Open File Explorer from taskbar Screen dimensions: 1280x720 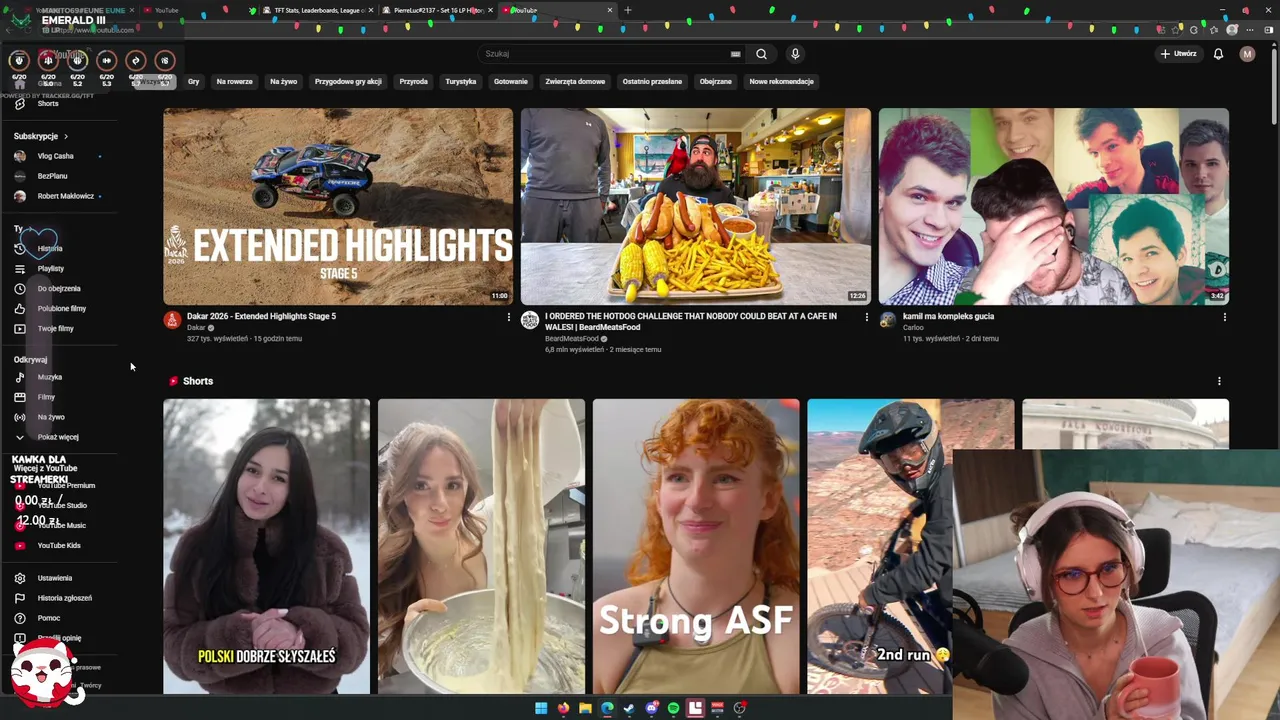pos(585,708)
